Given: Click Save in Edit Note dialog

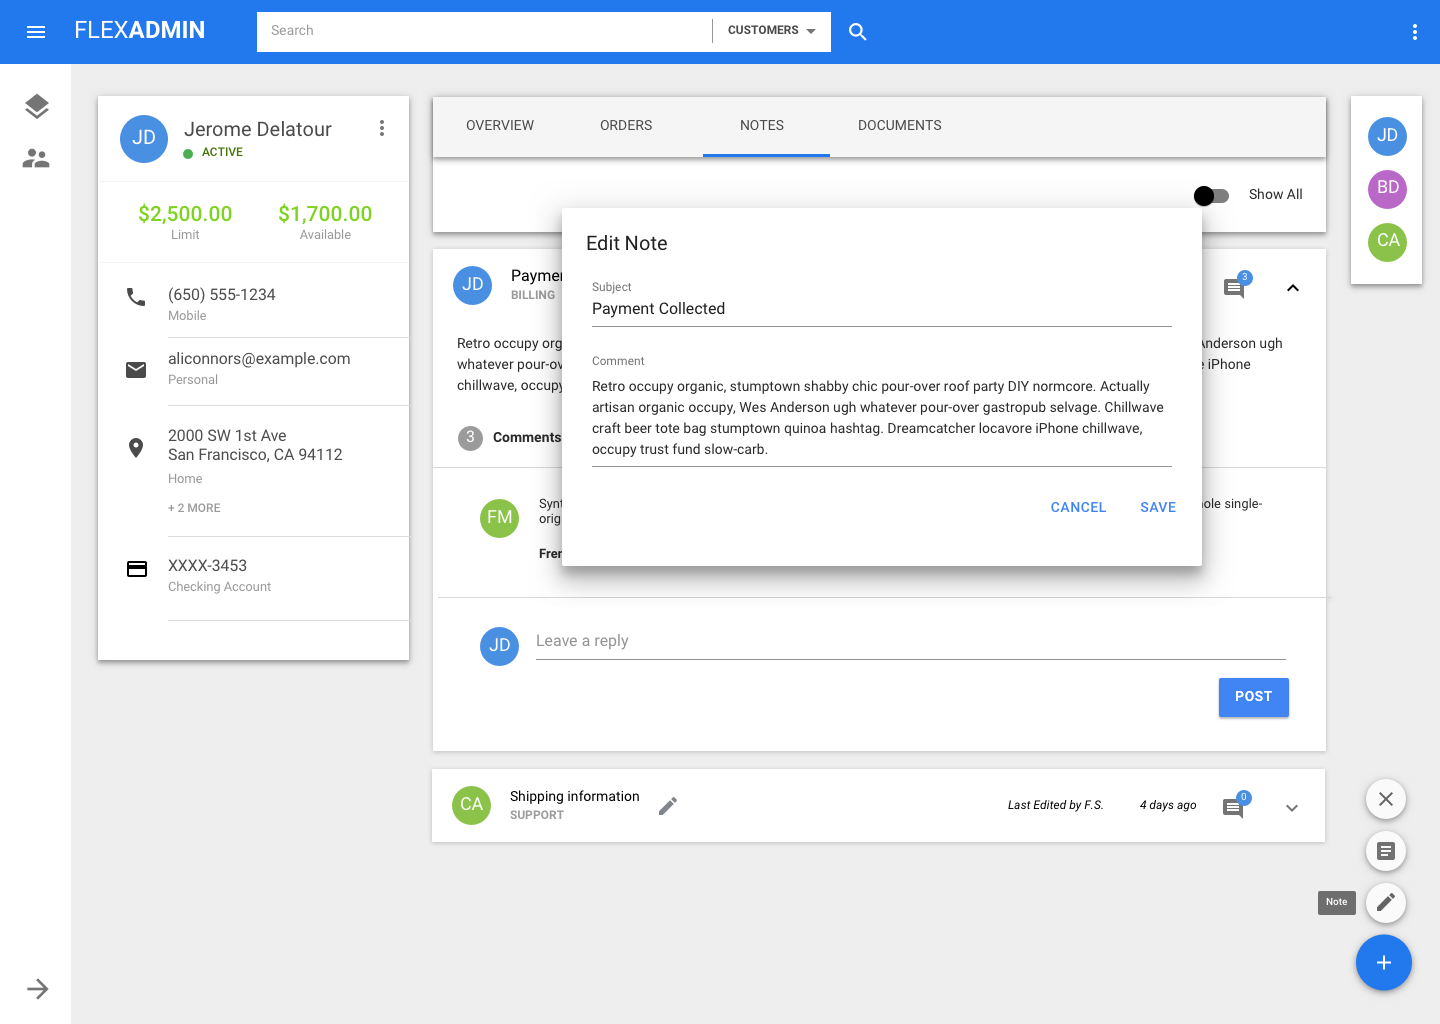Looking at the screenshot, I should [1157, 508].
